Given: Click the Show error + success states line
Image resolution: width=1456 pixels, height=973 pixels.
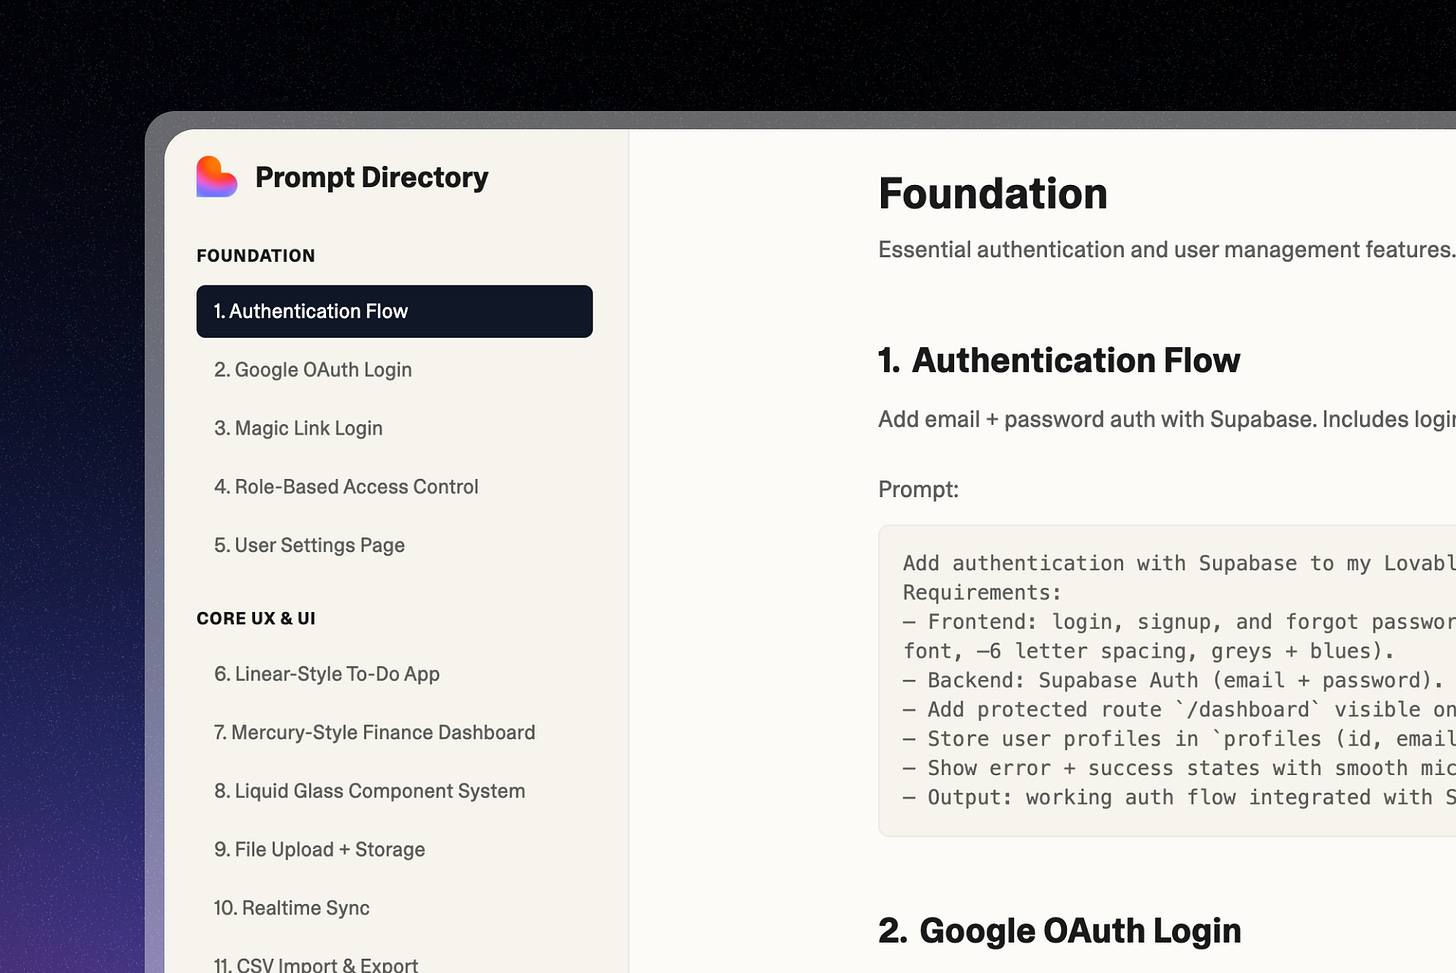Looking at the screenshot, I should [x=1179, y=768].
